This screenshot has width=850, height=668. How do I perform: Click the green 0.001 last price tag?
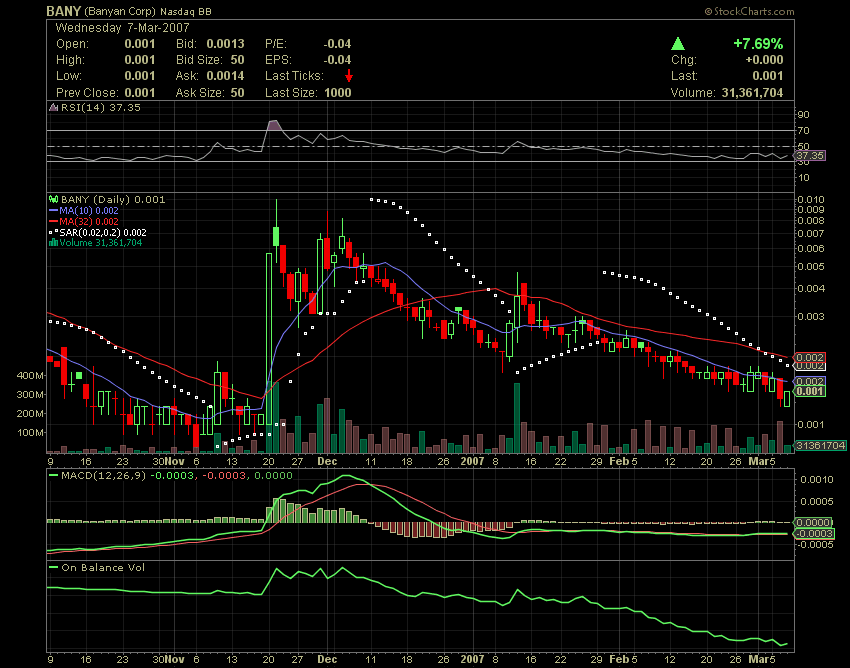[x=809, y=391]
